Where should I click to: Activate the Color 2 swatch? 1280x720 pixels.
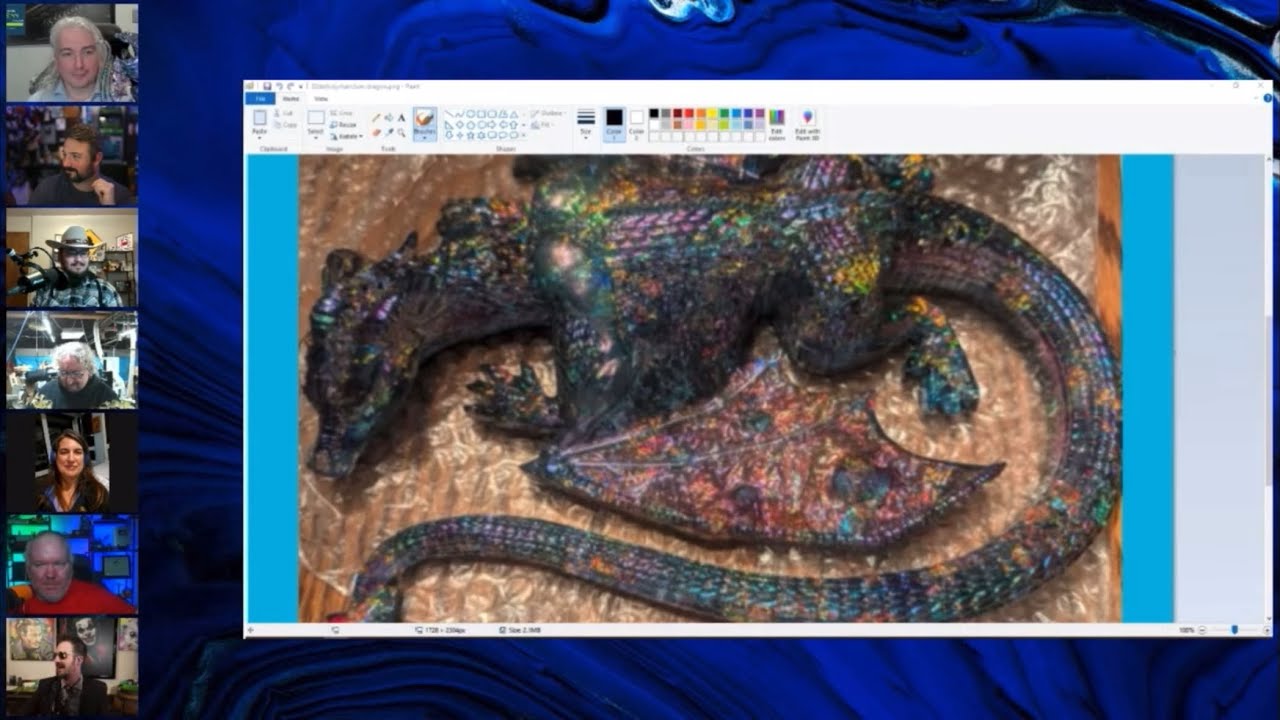click(637, 123)
